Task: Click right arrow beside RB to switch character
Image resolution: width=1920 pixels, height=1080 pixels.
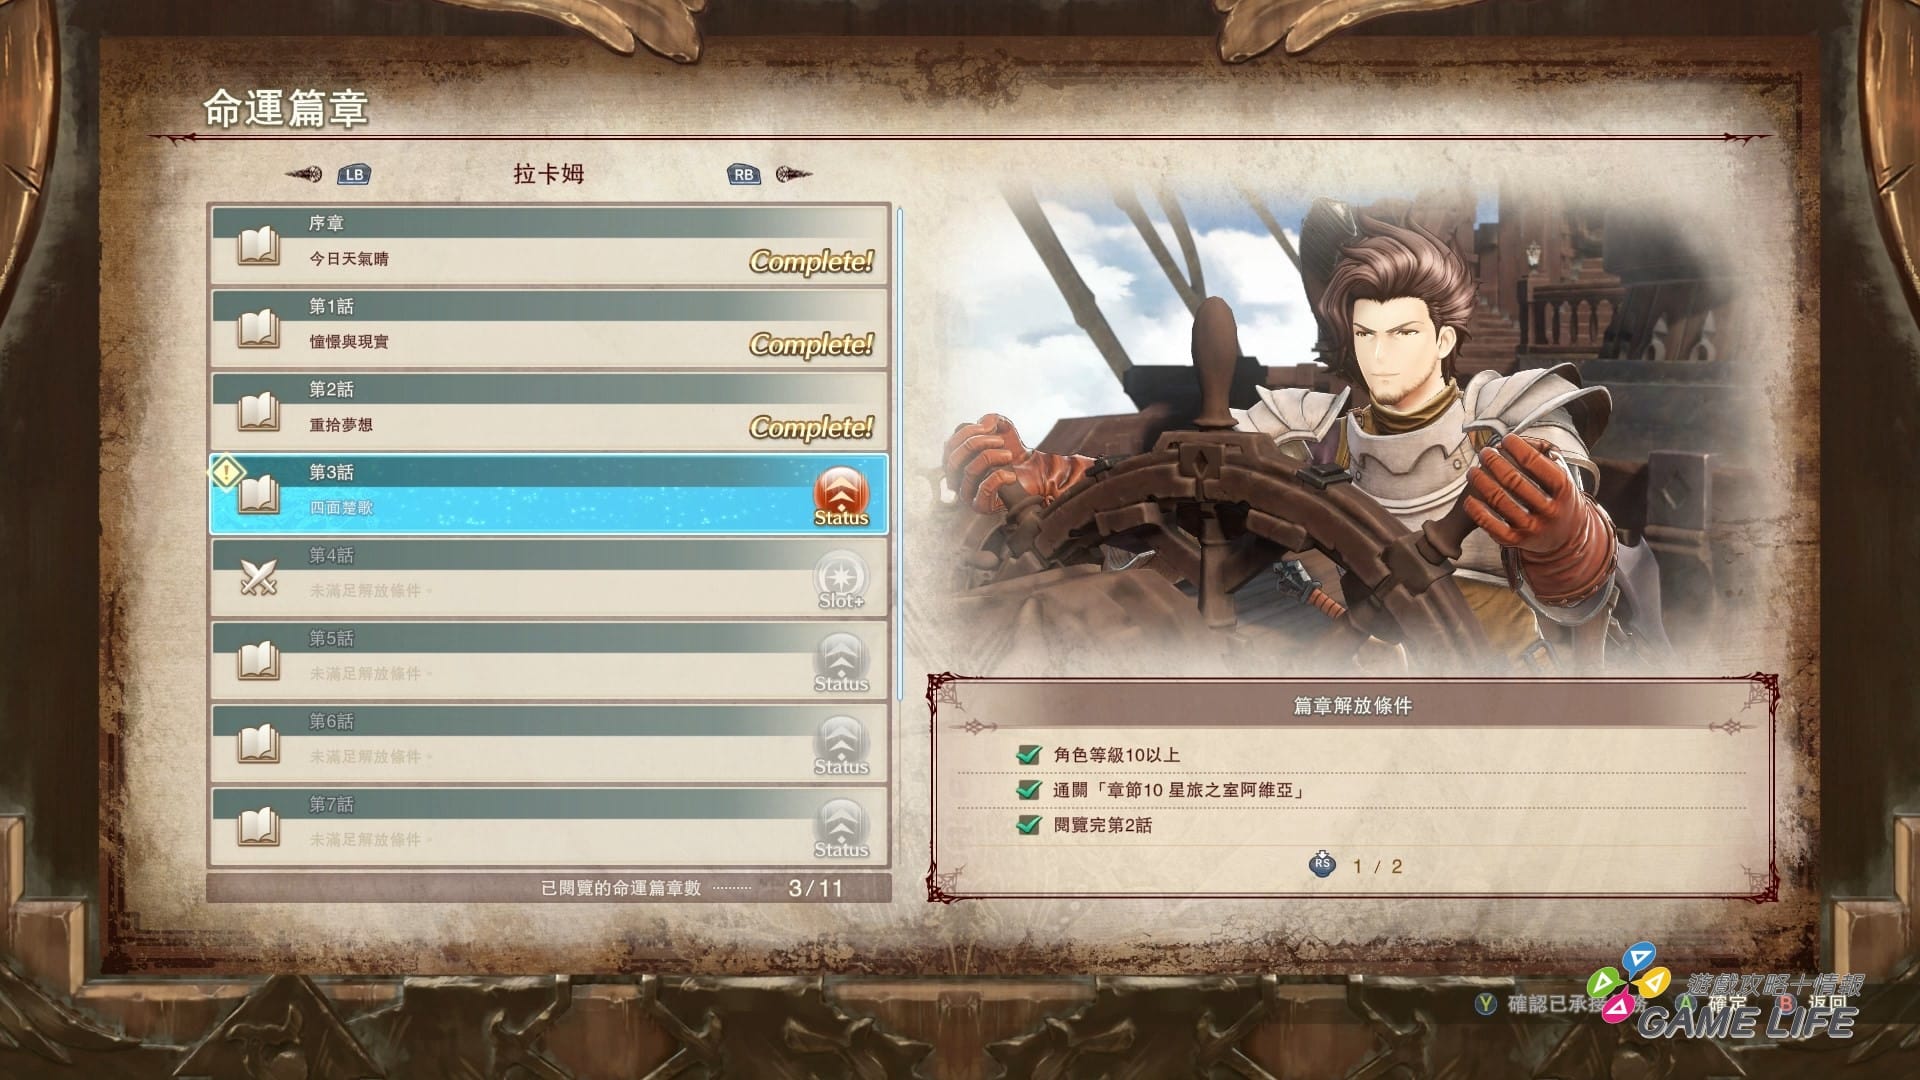Action: [x=794, y=175]
